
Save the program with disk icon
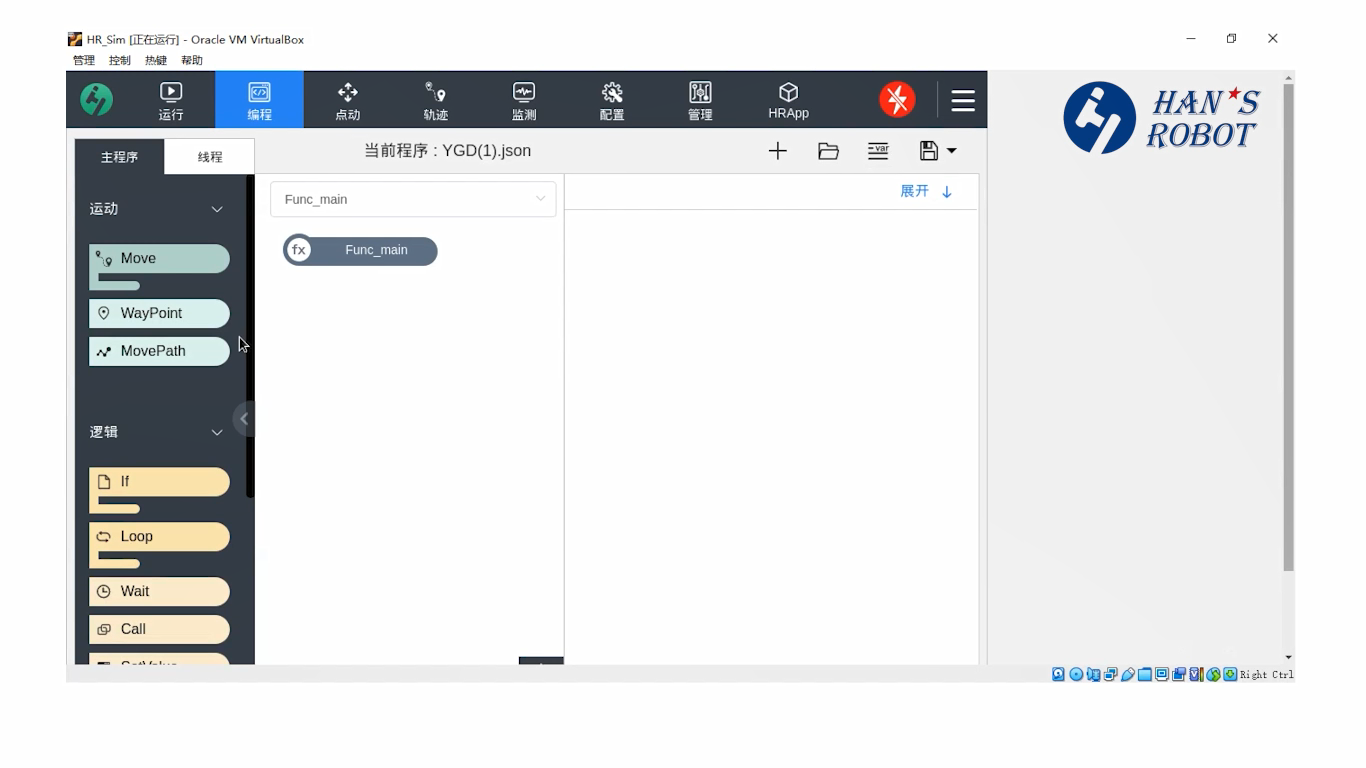(929, 151)
